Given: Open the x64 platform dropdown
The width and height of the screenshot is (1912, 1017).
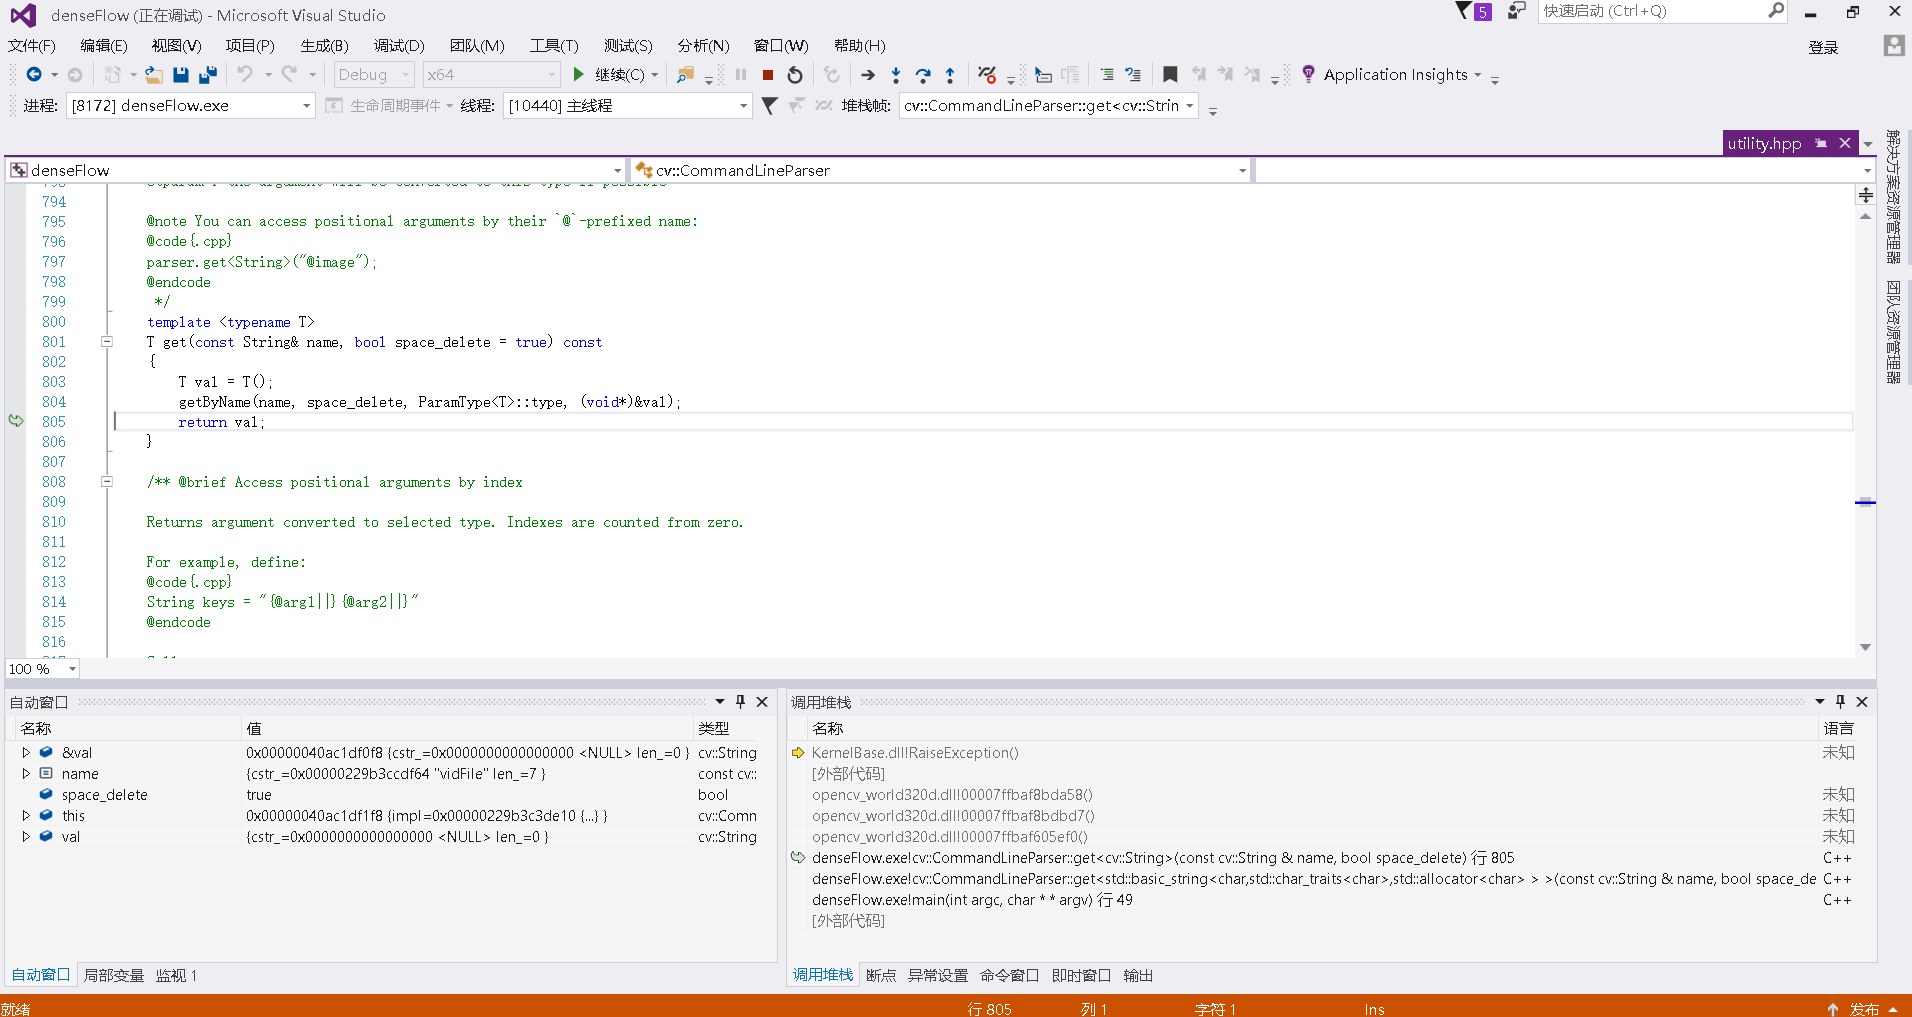Looking at the screenshot, I should coord(491,75).
